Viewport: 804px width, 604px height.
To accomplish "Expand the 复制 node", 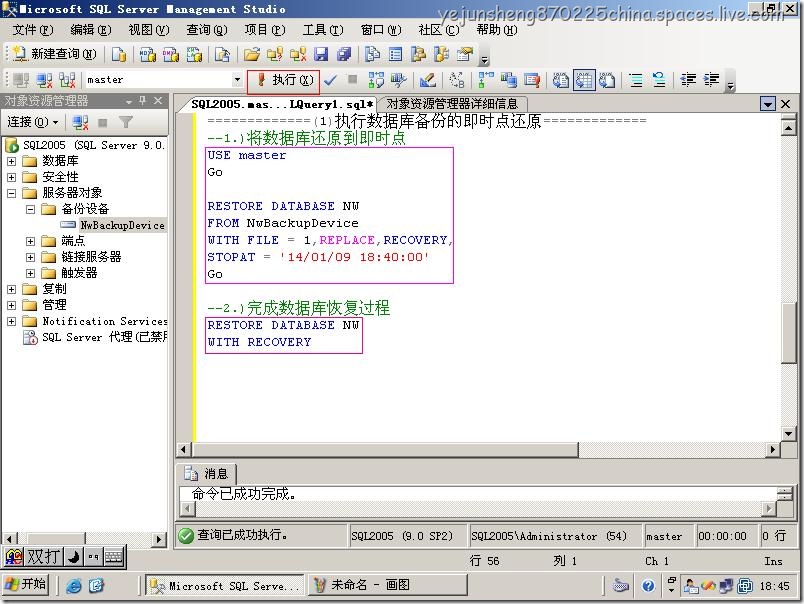I will tap(12, 289).
